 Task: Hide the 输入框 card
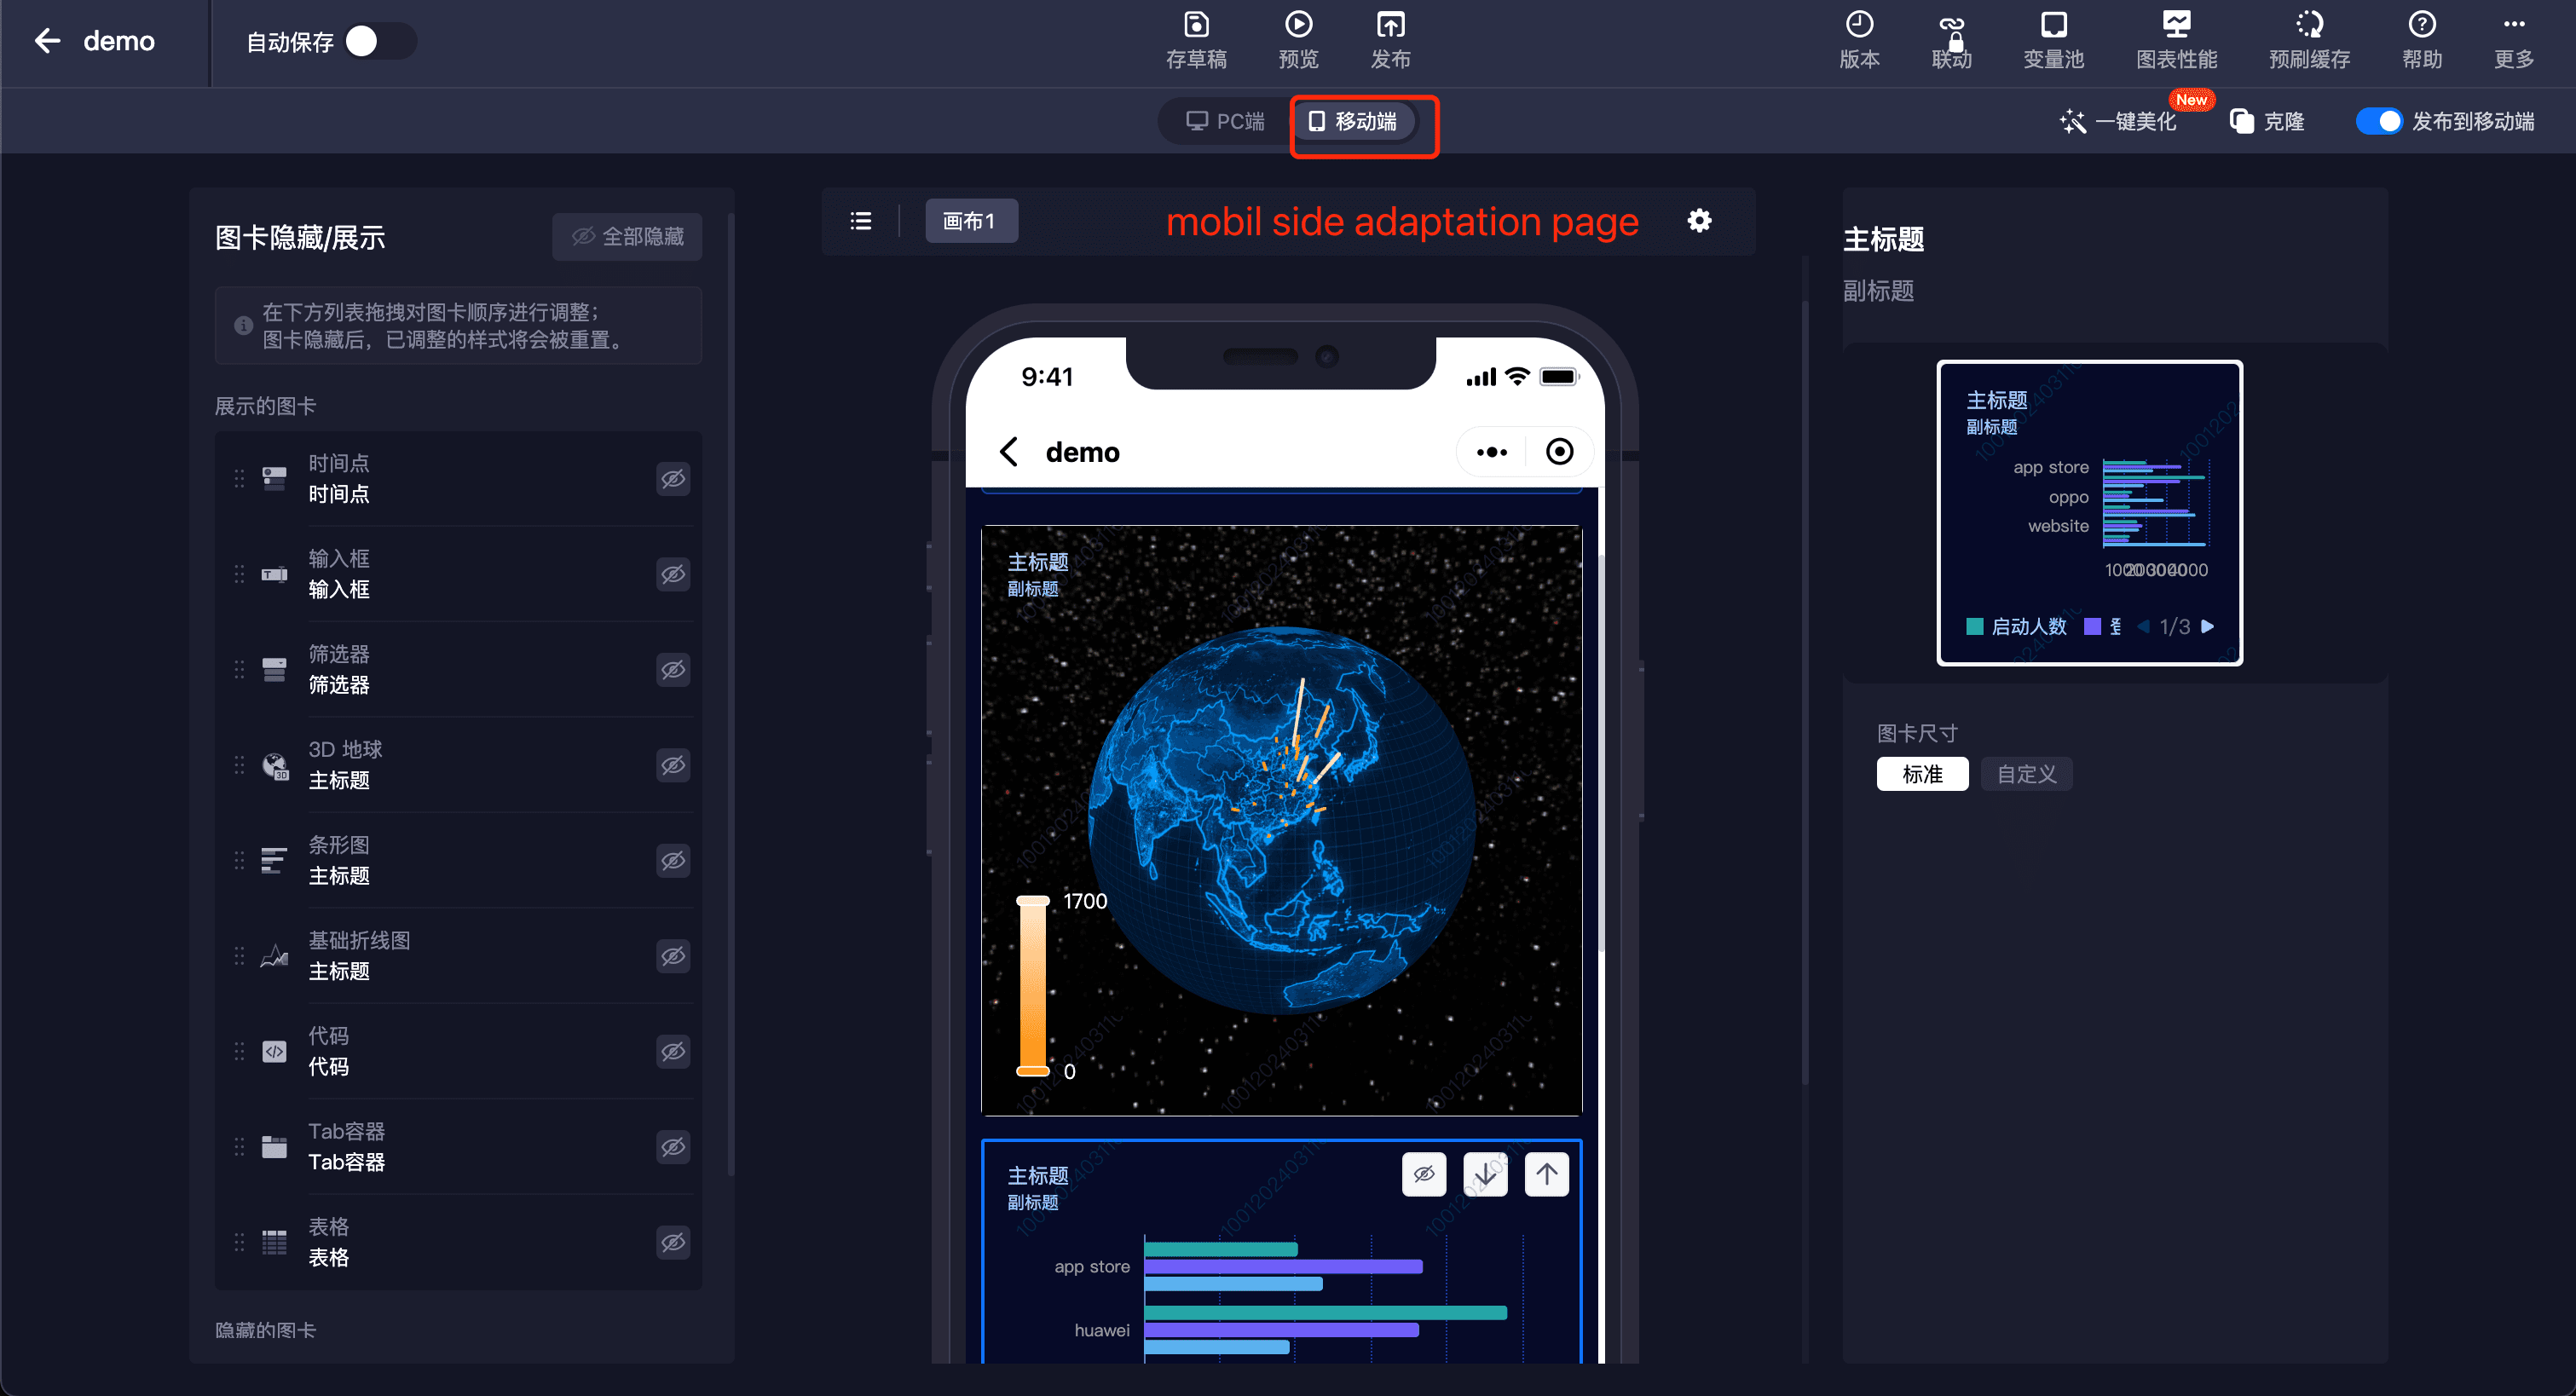click(673, 574)
